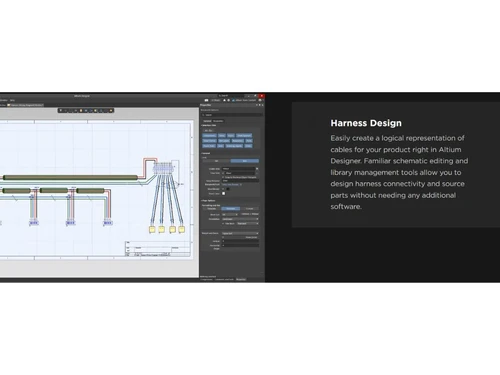Switch to the Parameters tab in Properties

[218, 121]
